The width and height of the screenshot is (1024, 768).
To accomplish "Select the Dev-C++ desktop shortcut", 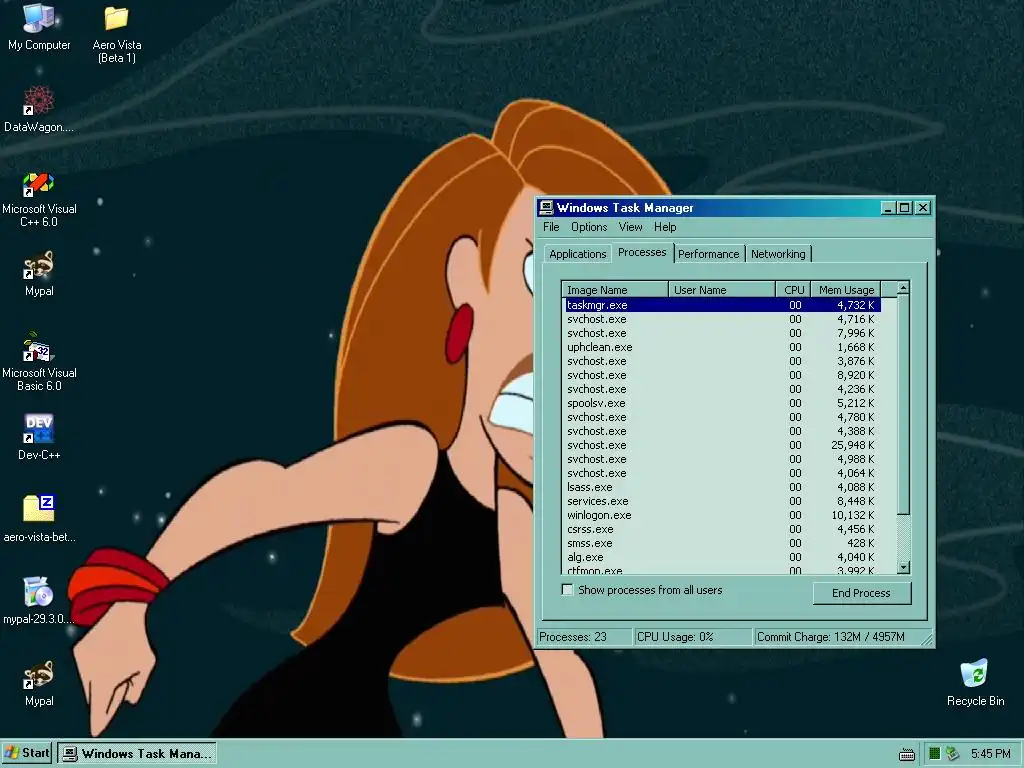I will point(39,437).
